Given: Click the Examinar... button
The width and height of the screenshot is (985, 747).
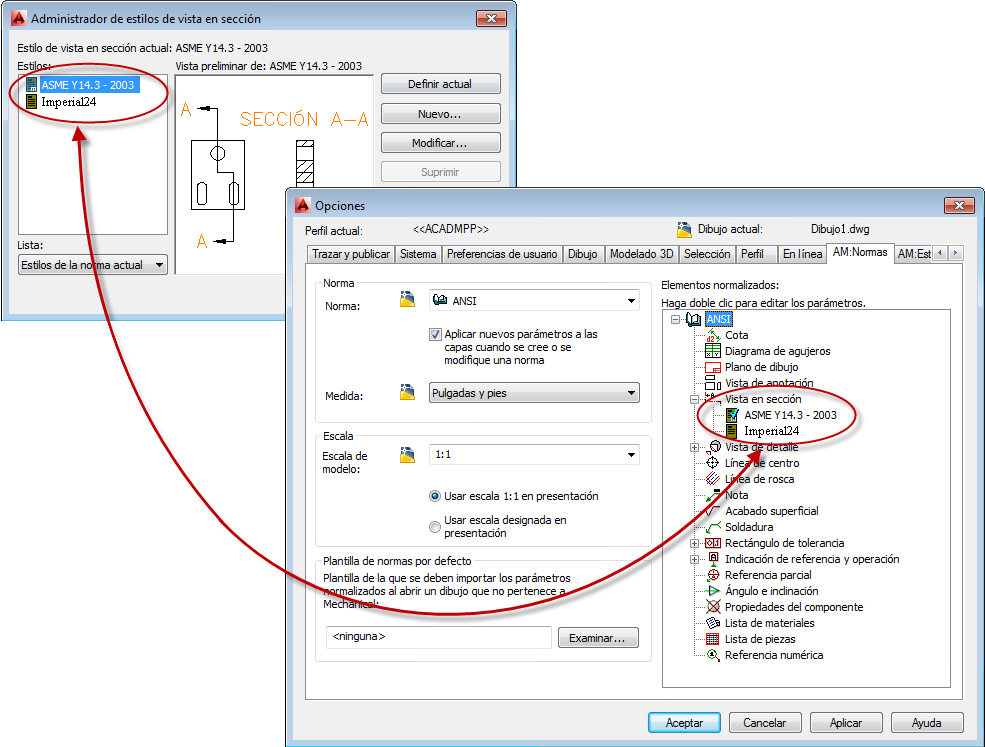Looking at the screenshot, I should tap(597, 638).
